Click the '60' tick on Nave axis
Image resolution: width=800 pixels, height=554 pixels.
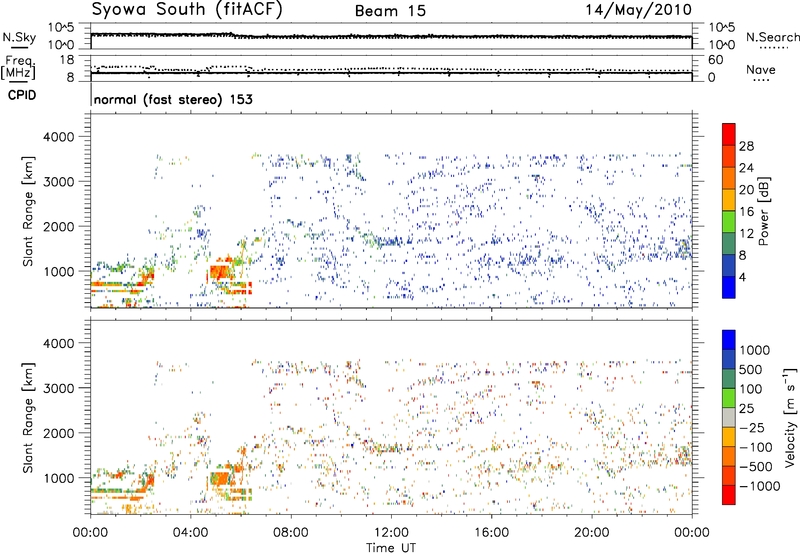tap(715, 60)
